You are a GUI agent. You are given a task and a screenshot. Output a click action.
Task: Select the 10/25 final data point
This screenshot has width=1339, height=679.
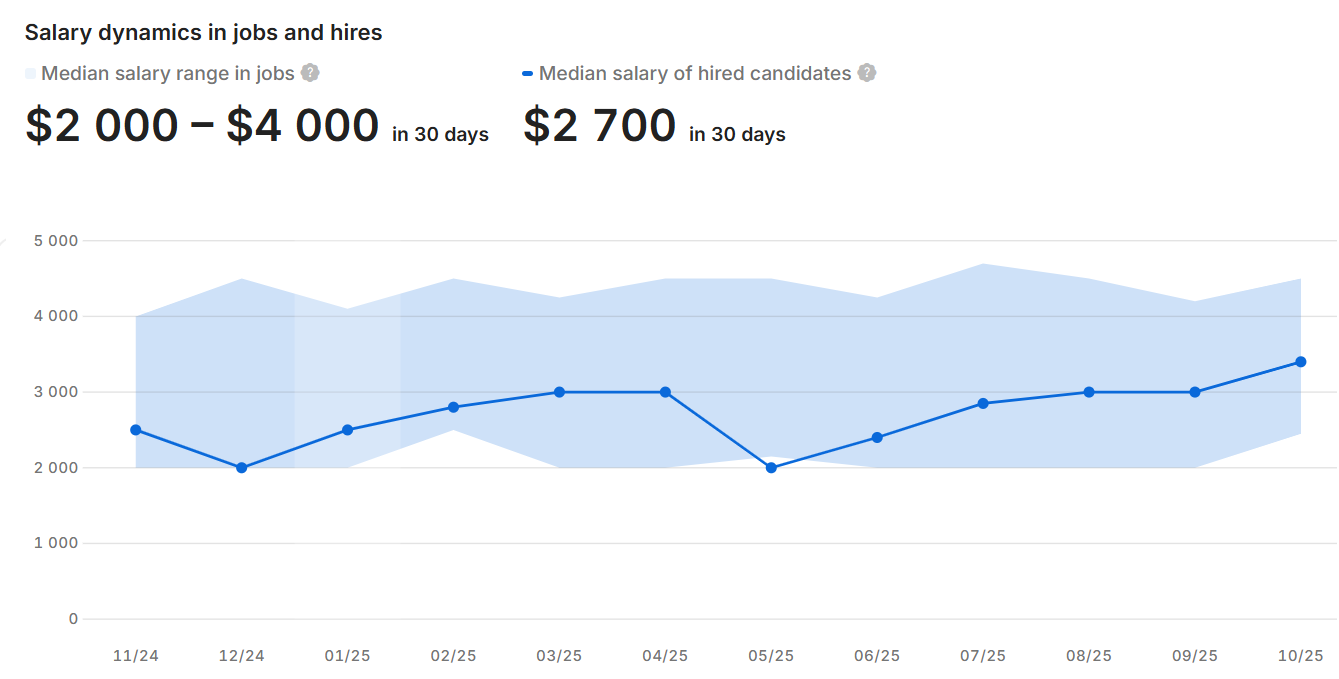(1301, 362)
